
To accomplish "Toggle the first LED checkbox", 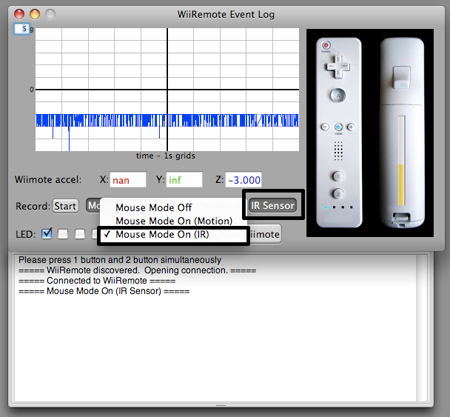I will [47, 234].
